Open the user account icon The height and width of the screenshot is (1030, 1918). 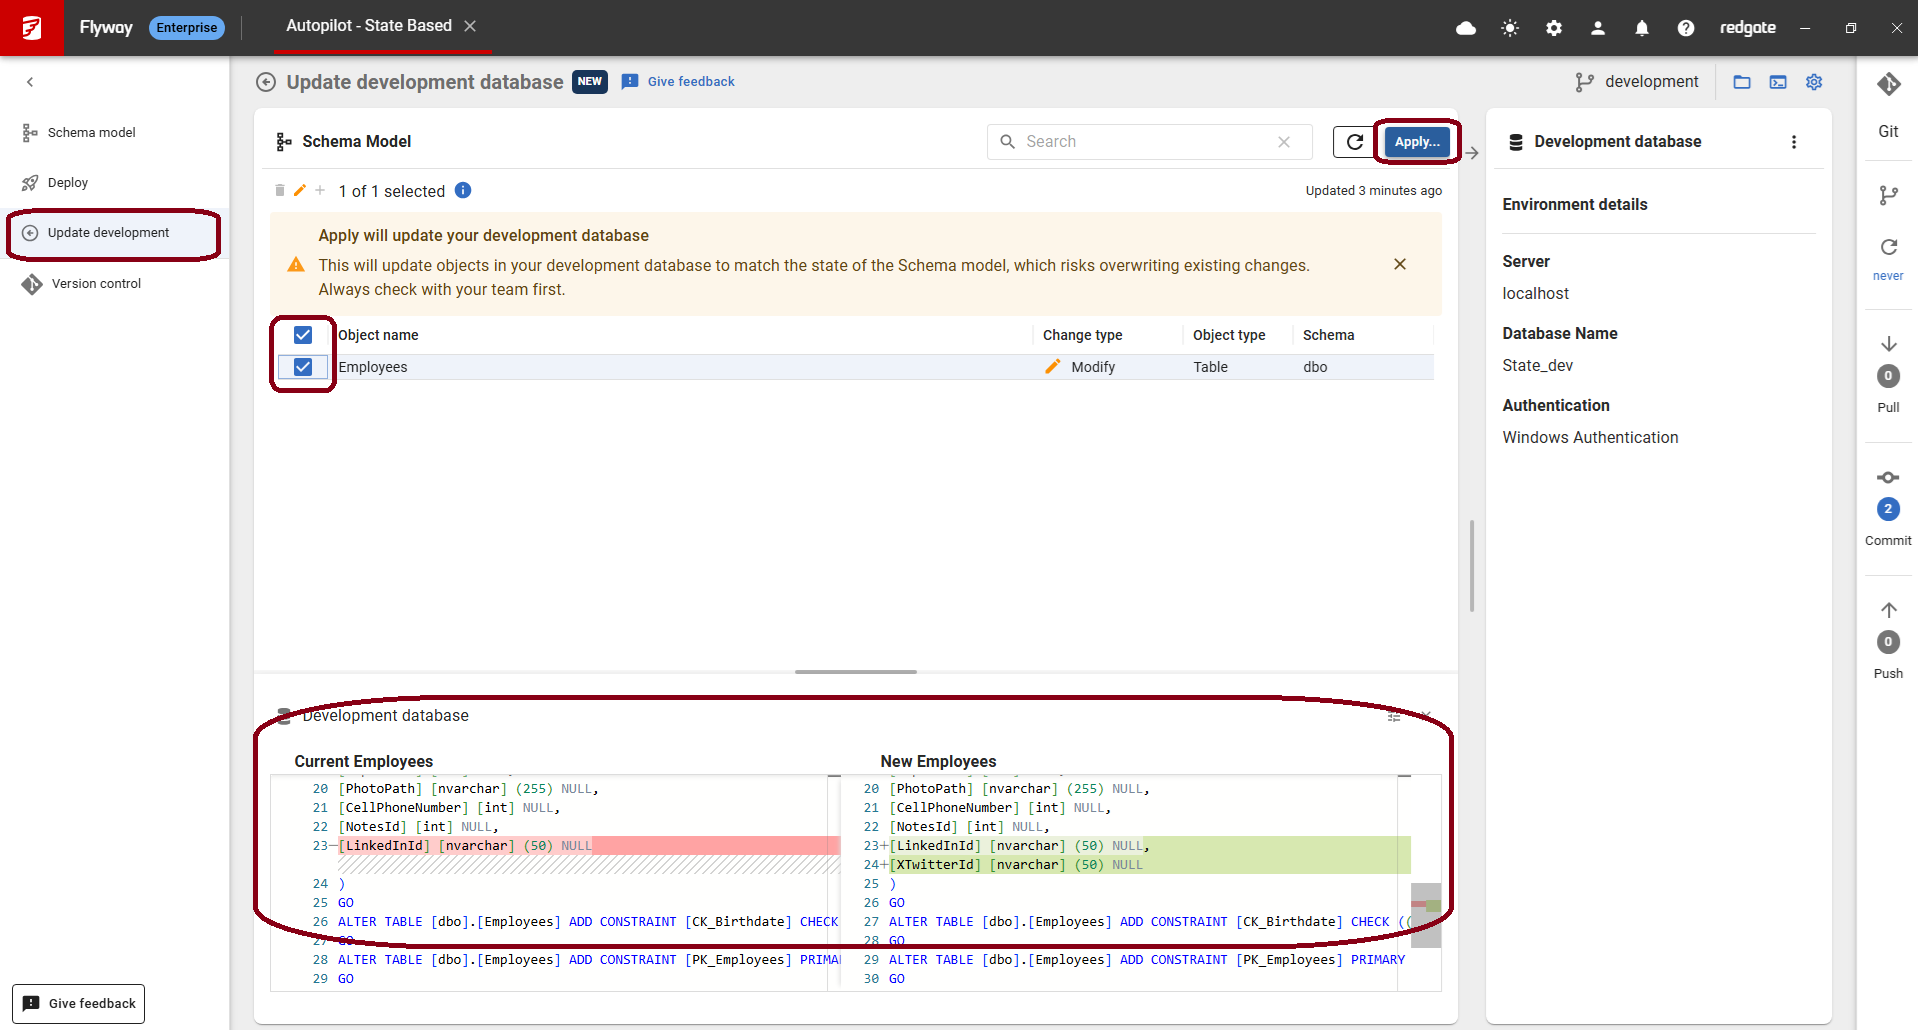[x=1598, y=28]
